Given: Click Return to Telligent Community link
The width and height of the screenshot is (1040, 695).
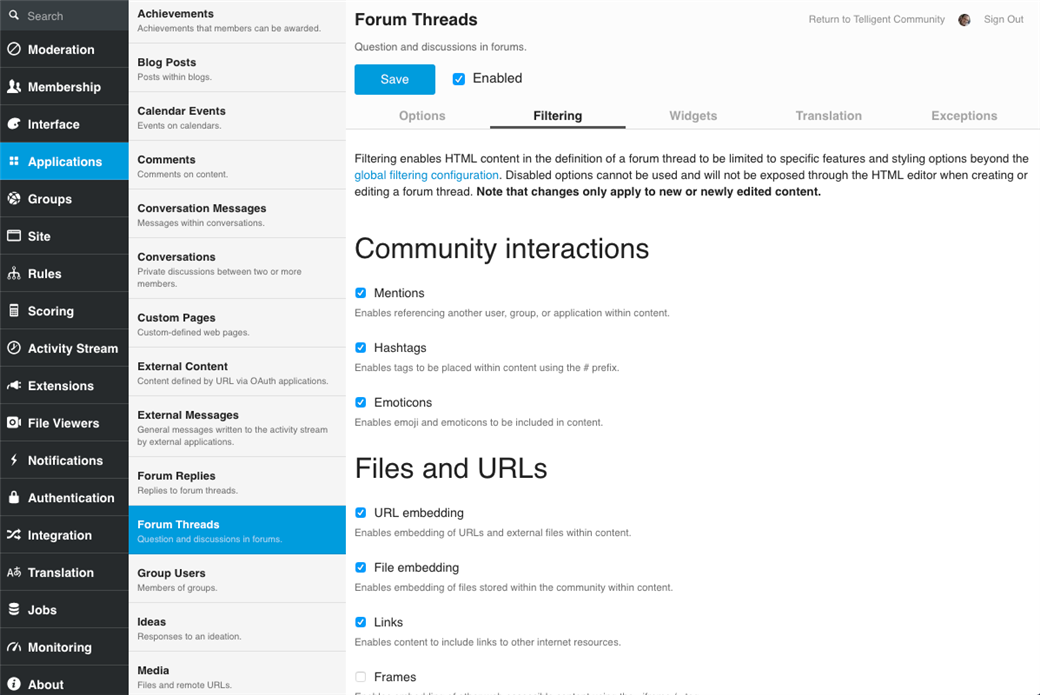Looking at the screenshot, I should tap(877, 19).
